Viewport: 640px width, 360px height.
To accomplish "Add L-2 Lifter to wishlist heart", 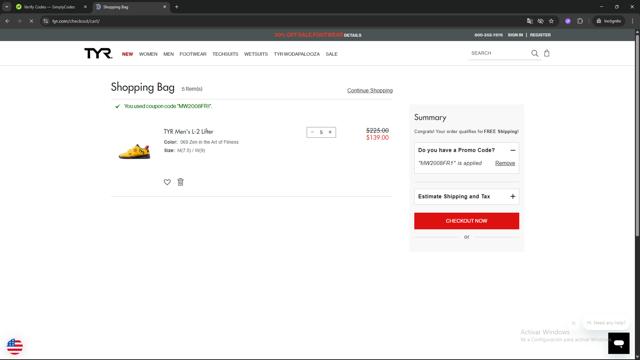I will (167, 182).
